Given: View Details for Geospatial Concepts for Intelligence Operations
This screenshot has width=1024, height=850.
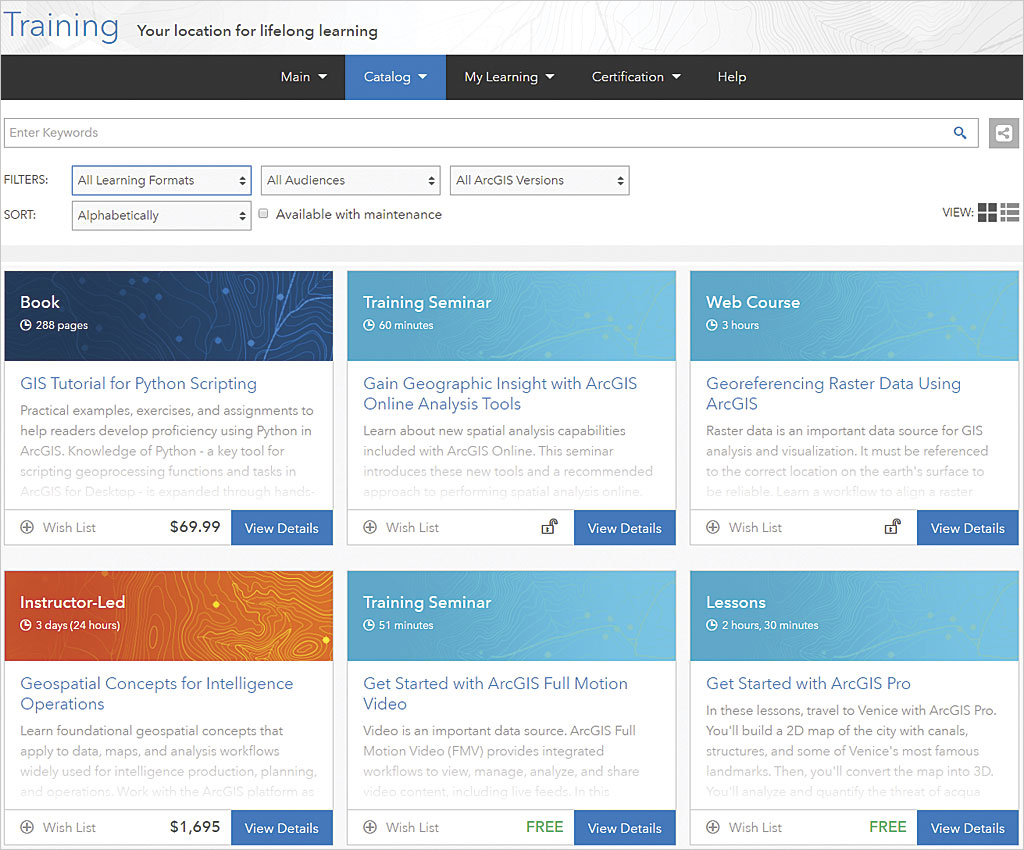Looking at the screenshot, I should click(x=281, y=827).
